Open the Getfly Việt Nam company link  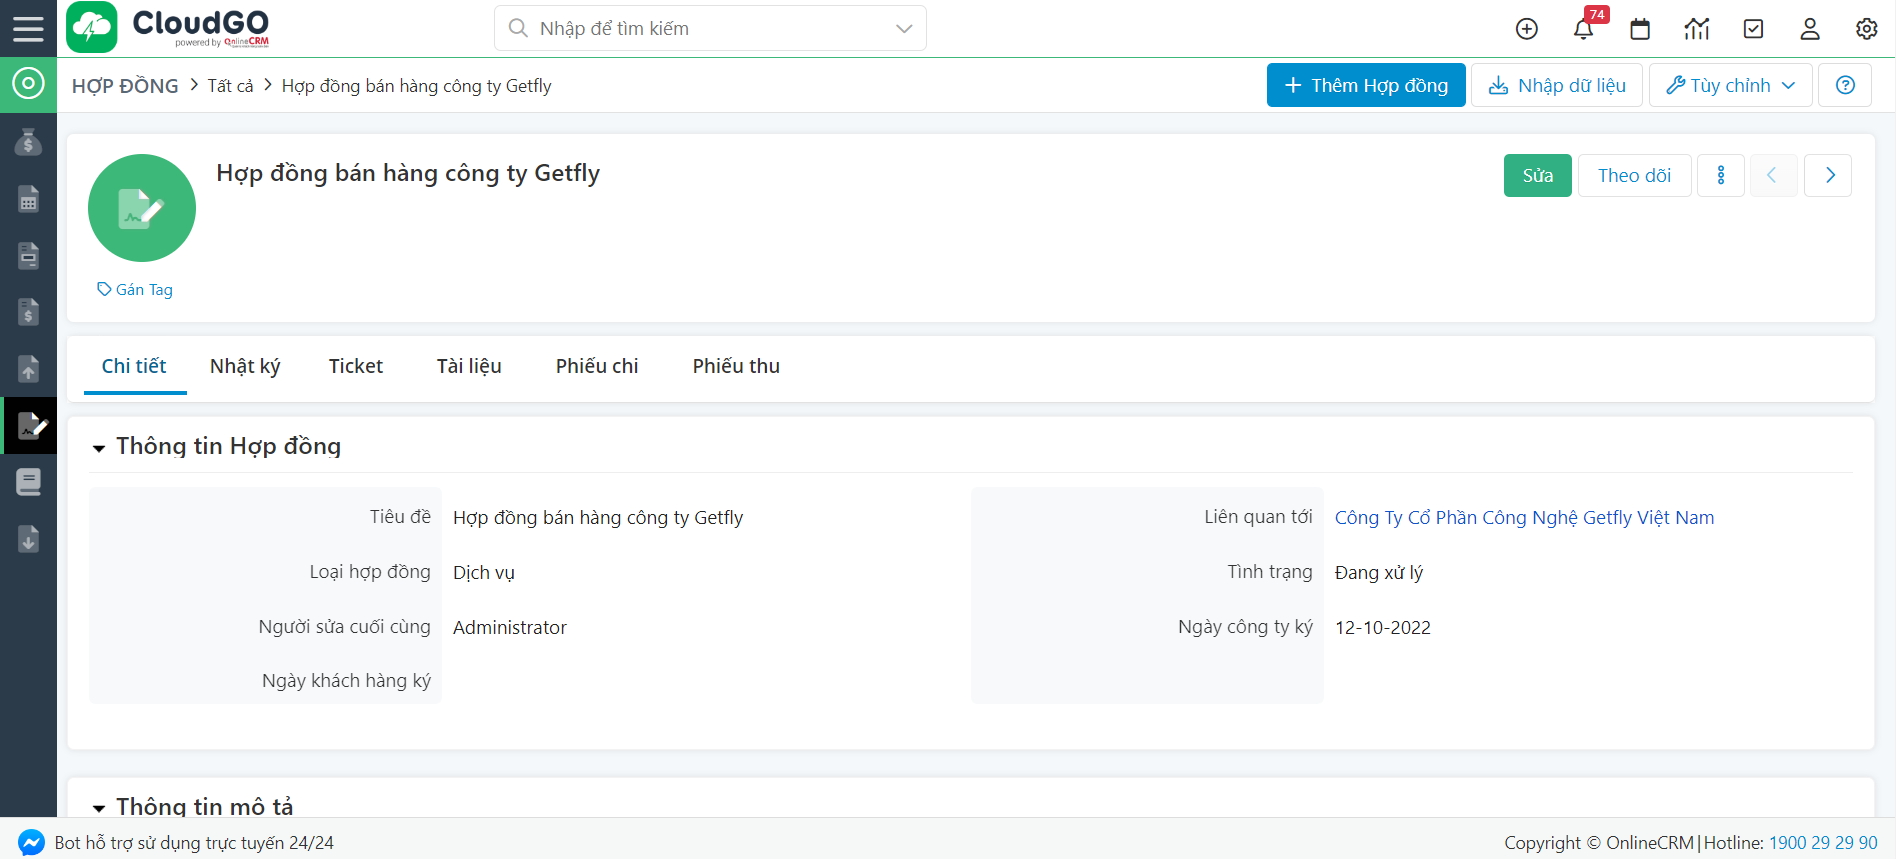[x=1524, y=517]
